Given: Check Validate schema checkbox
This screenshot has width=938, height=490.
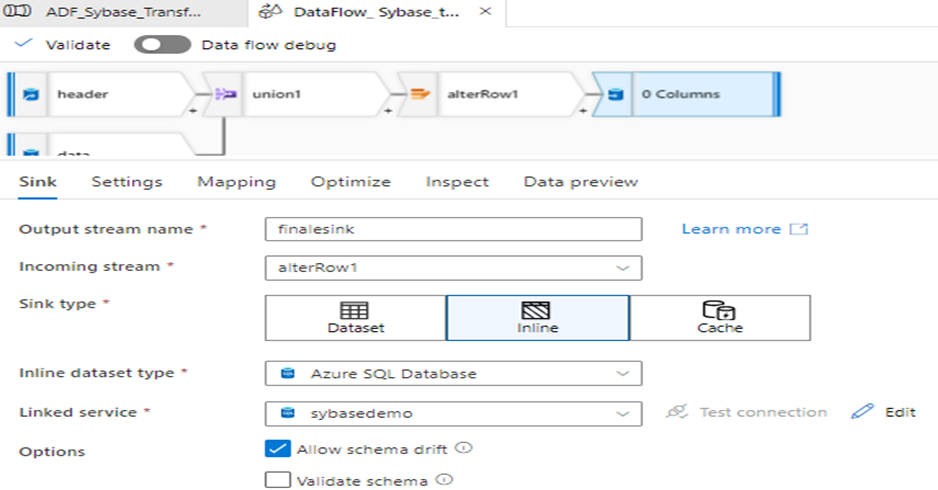Looking at the screenshot, I should click(x=278, y=480).
